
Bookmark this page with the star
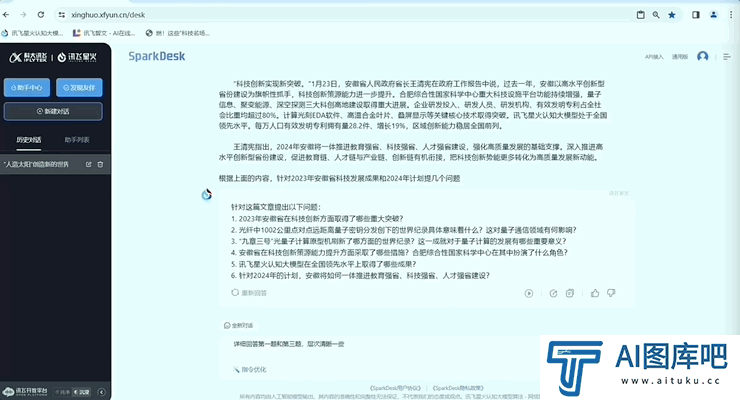point(672,15)
